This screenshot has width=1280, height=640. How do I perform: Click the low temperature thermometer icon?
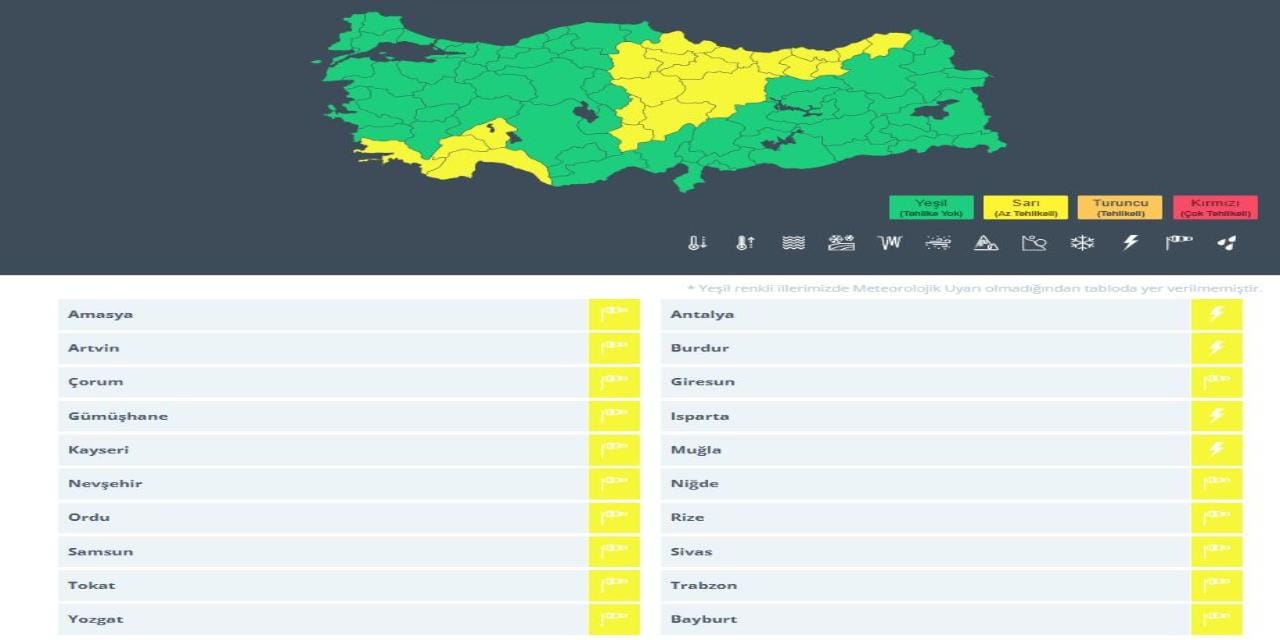click(x=698, y=241)
